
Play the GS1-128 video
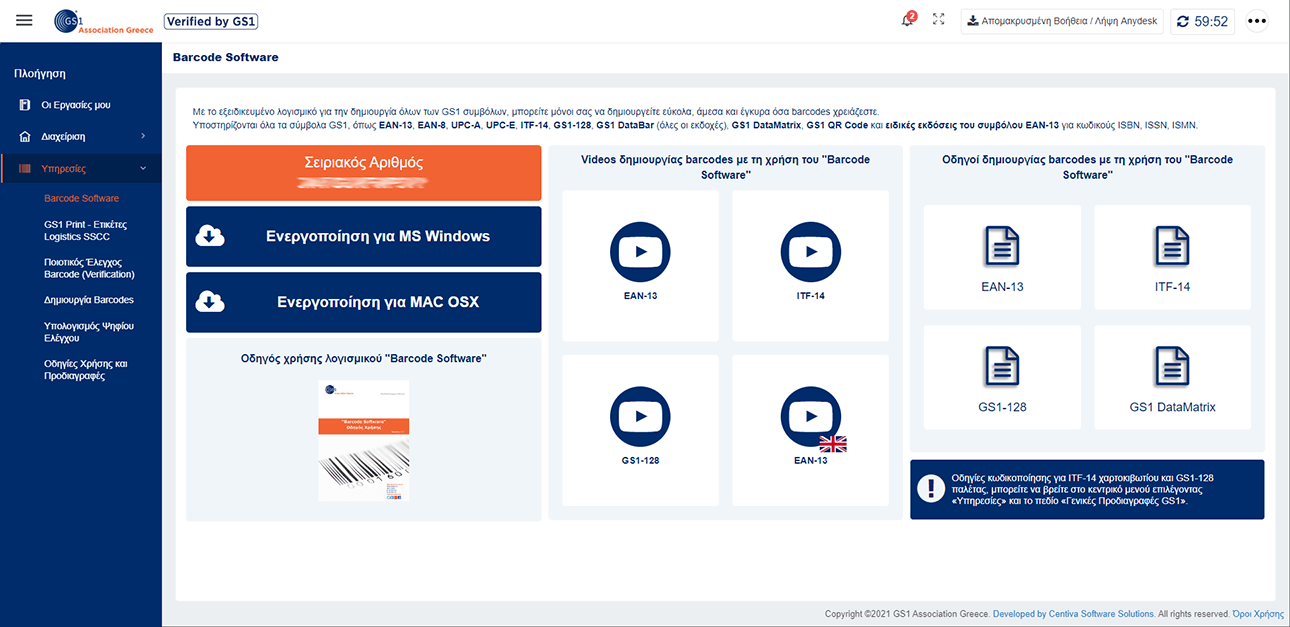[640, 417]
